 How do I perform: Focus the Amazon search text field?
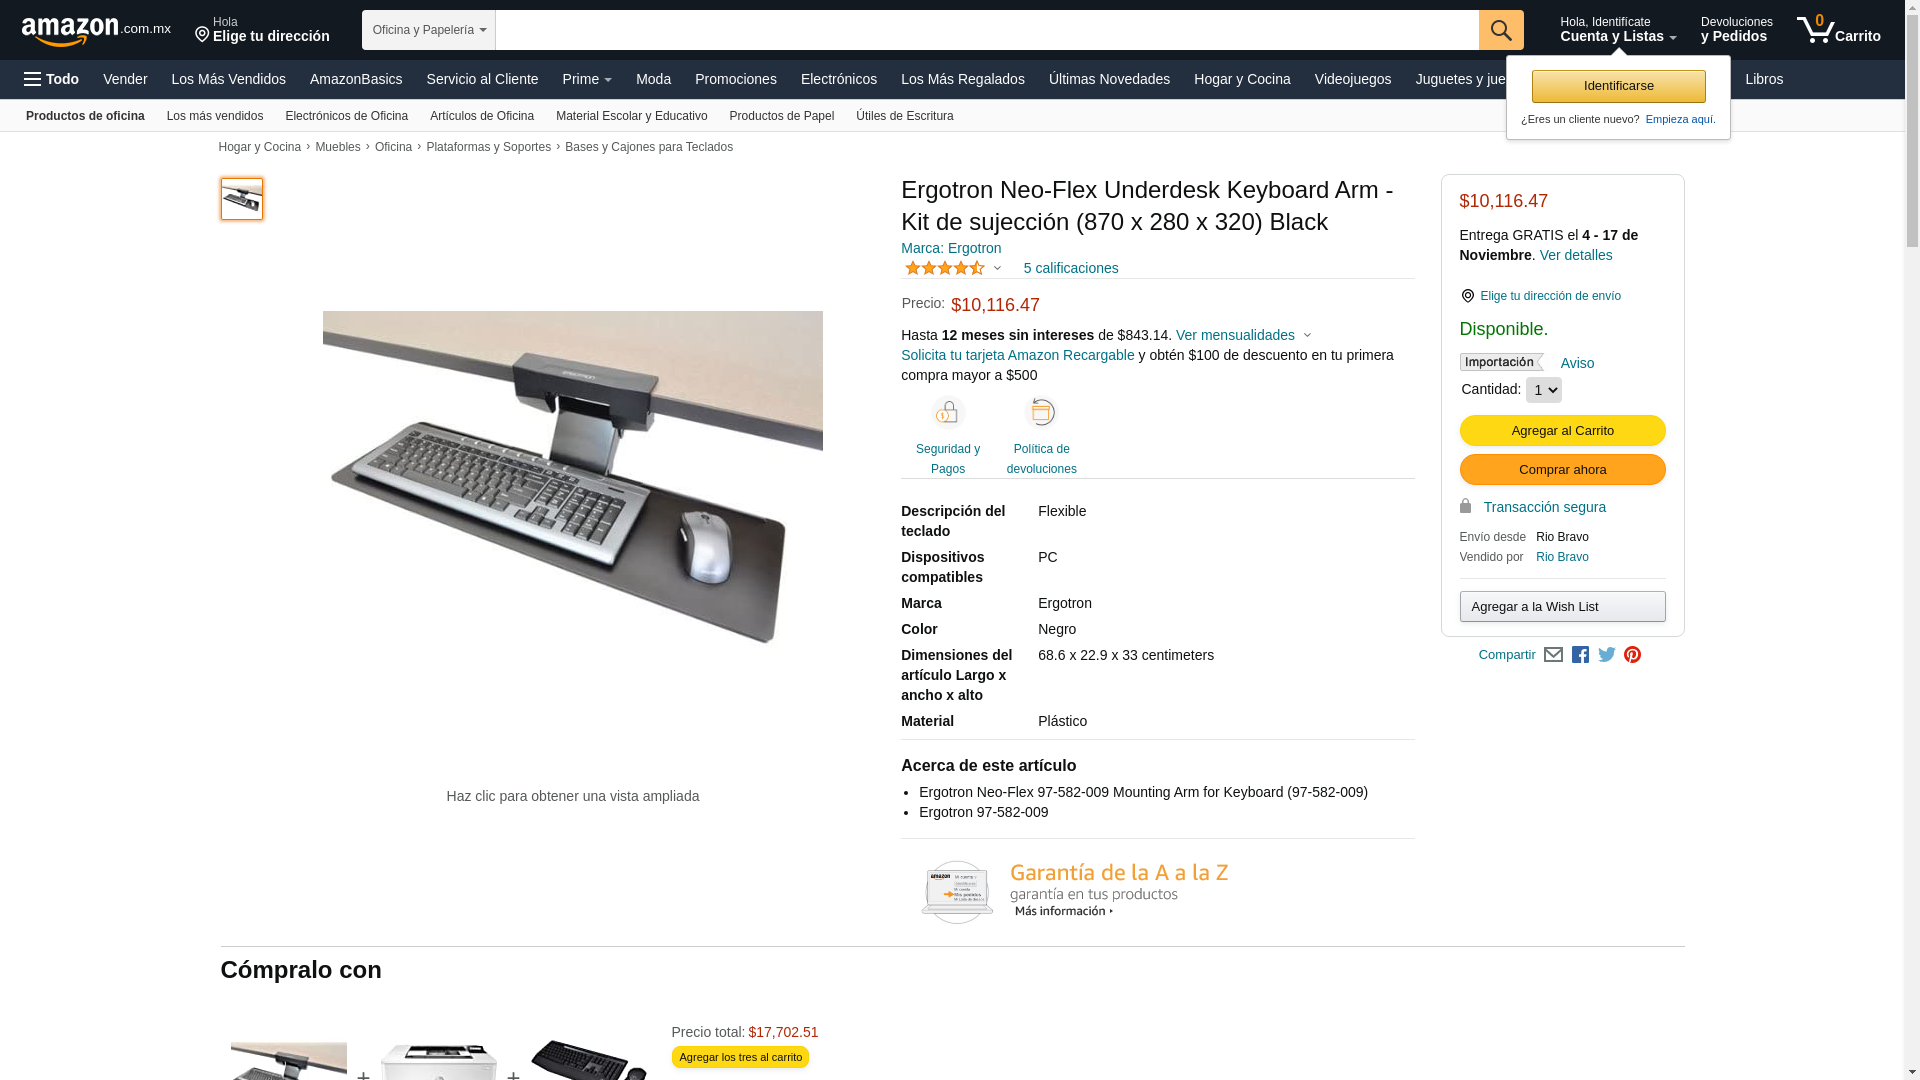click(987, 30)
